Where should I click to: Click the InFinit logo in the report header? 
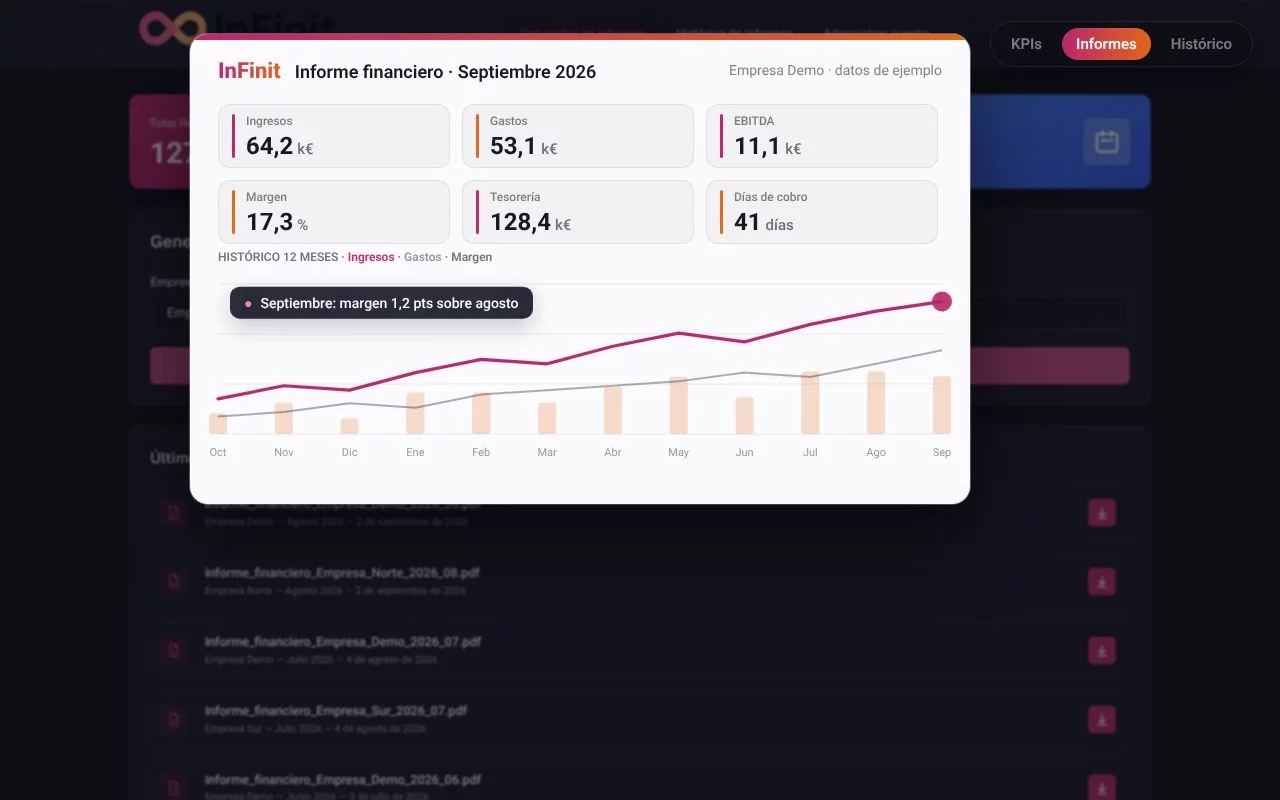click(249, 71)
